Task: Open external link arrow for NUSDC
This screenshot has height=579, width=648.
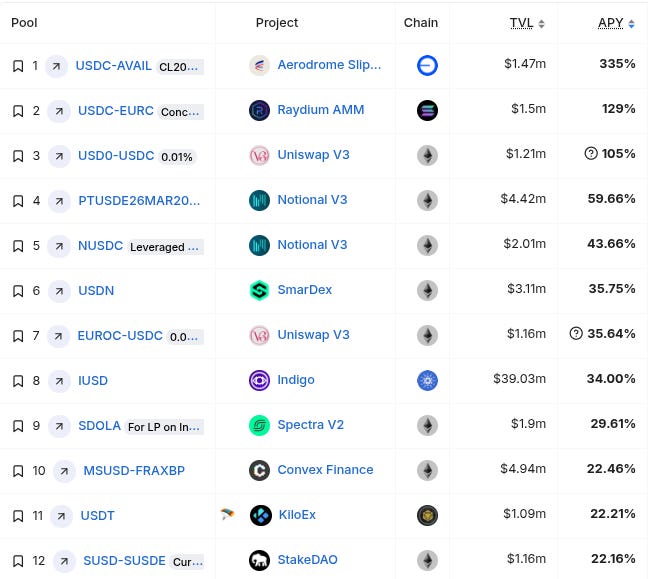Action: [59, 246]
